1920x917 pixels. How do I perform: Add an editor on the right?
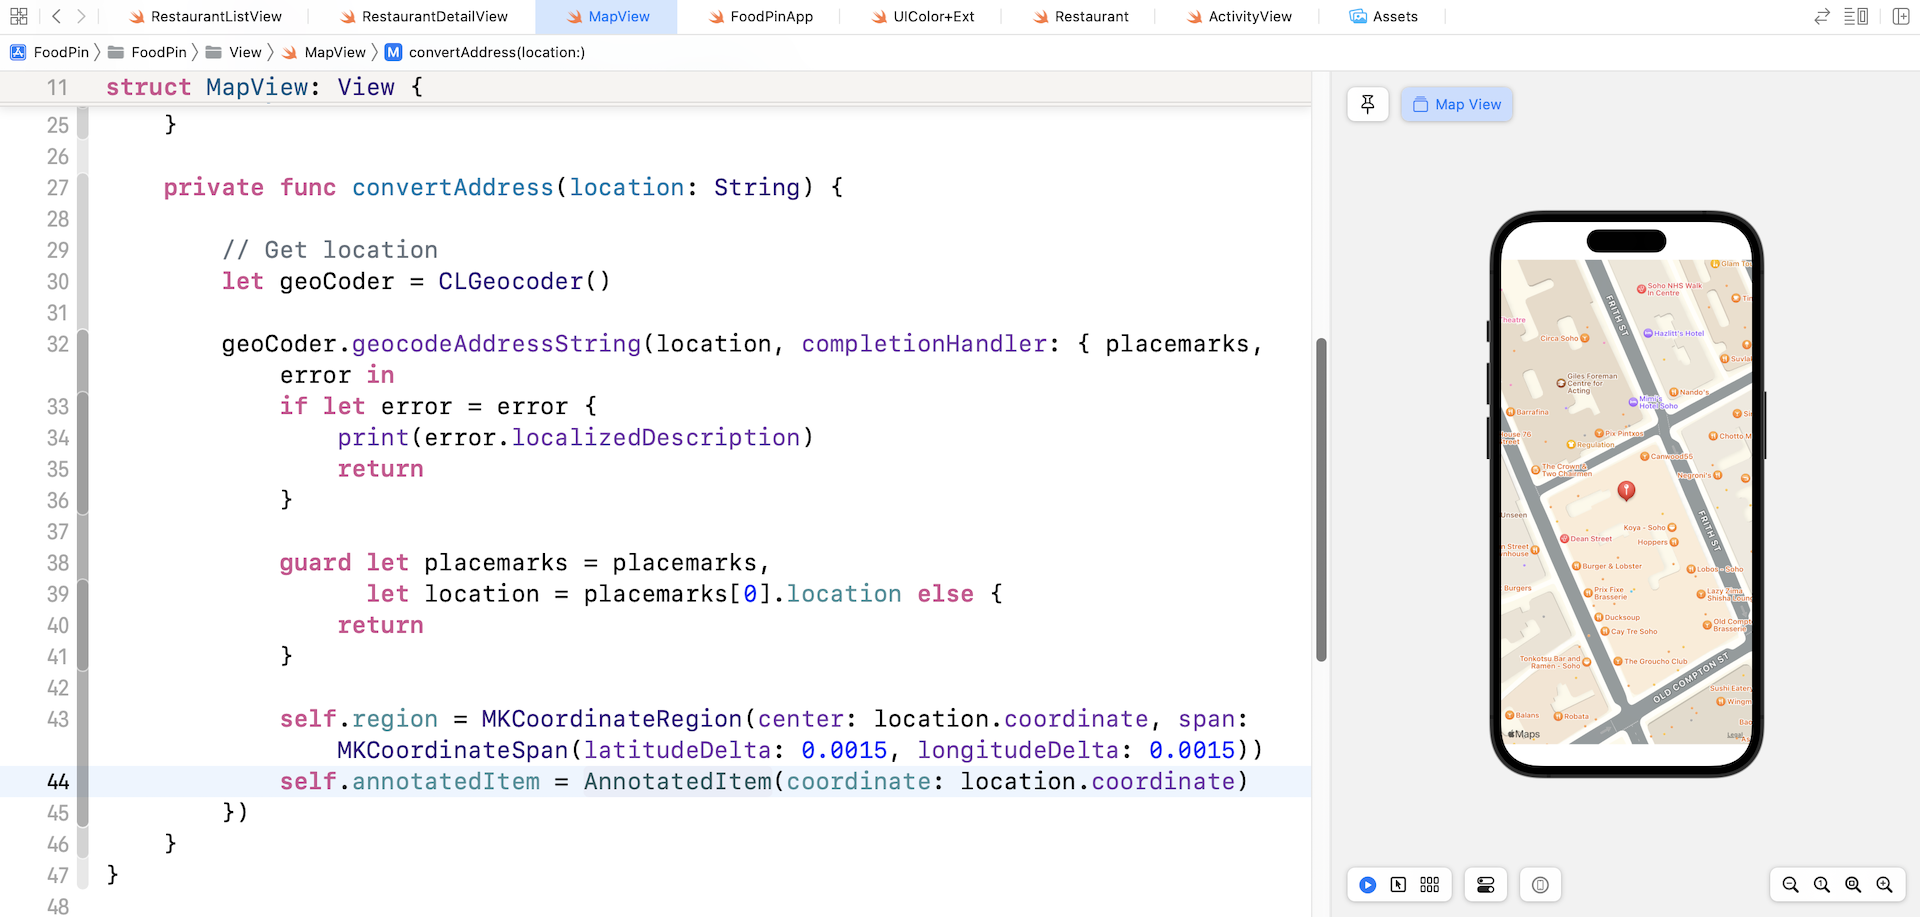pos(1901,16)
